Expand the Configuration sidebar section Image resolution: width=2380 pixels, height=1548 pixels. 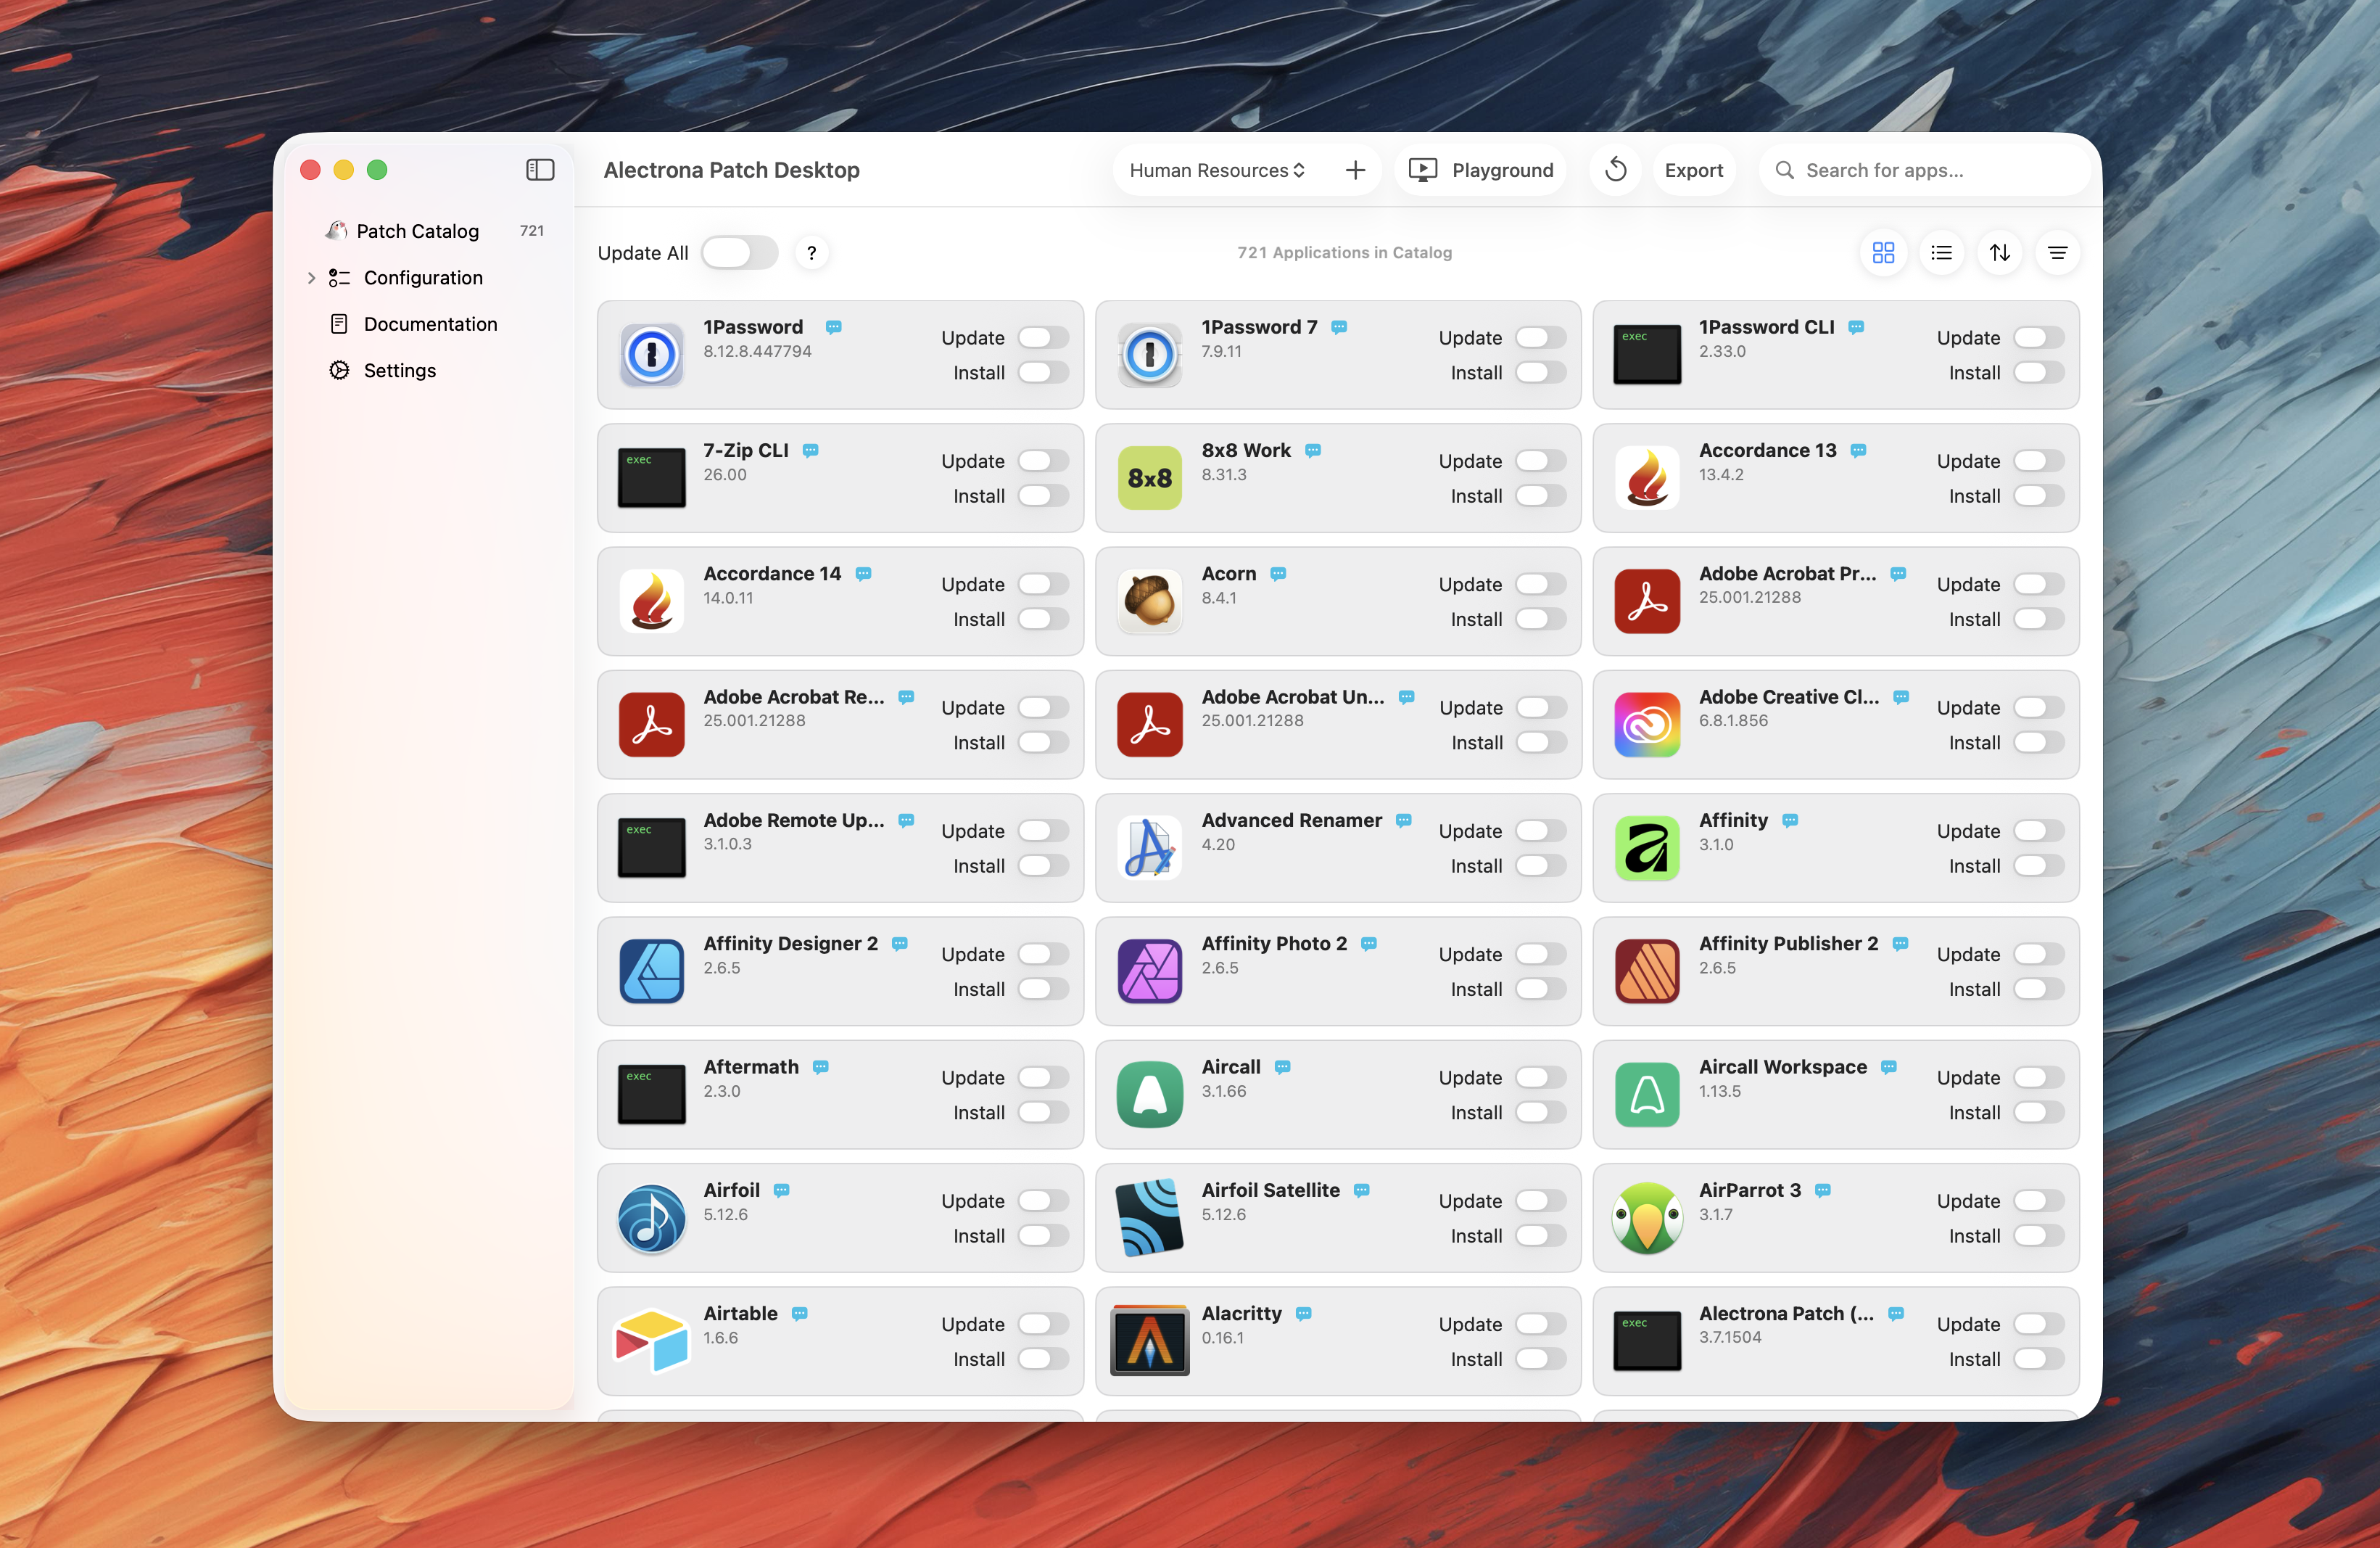point(311,278)
